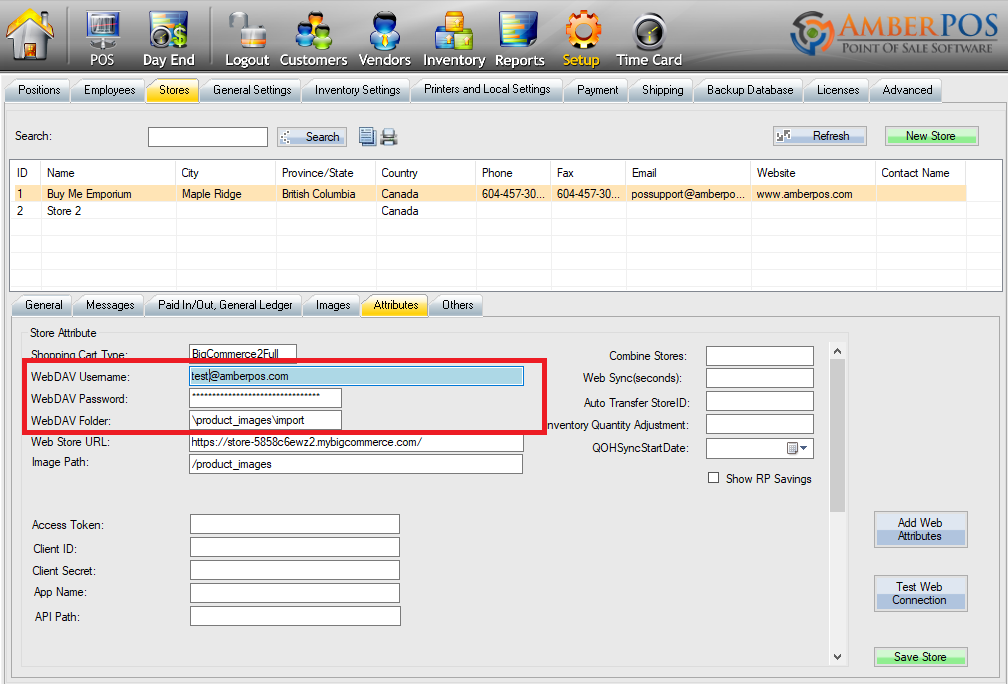
Task: Click the Contact Name column header
Action: (x=921, y=173)
